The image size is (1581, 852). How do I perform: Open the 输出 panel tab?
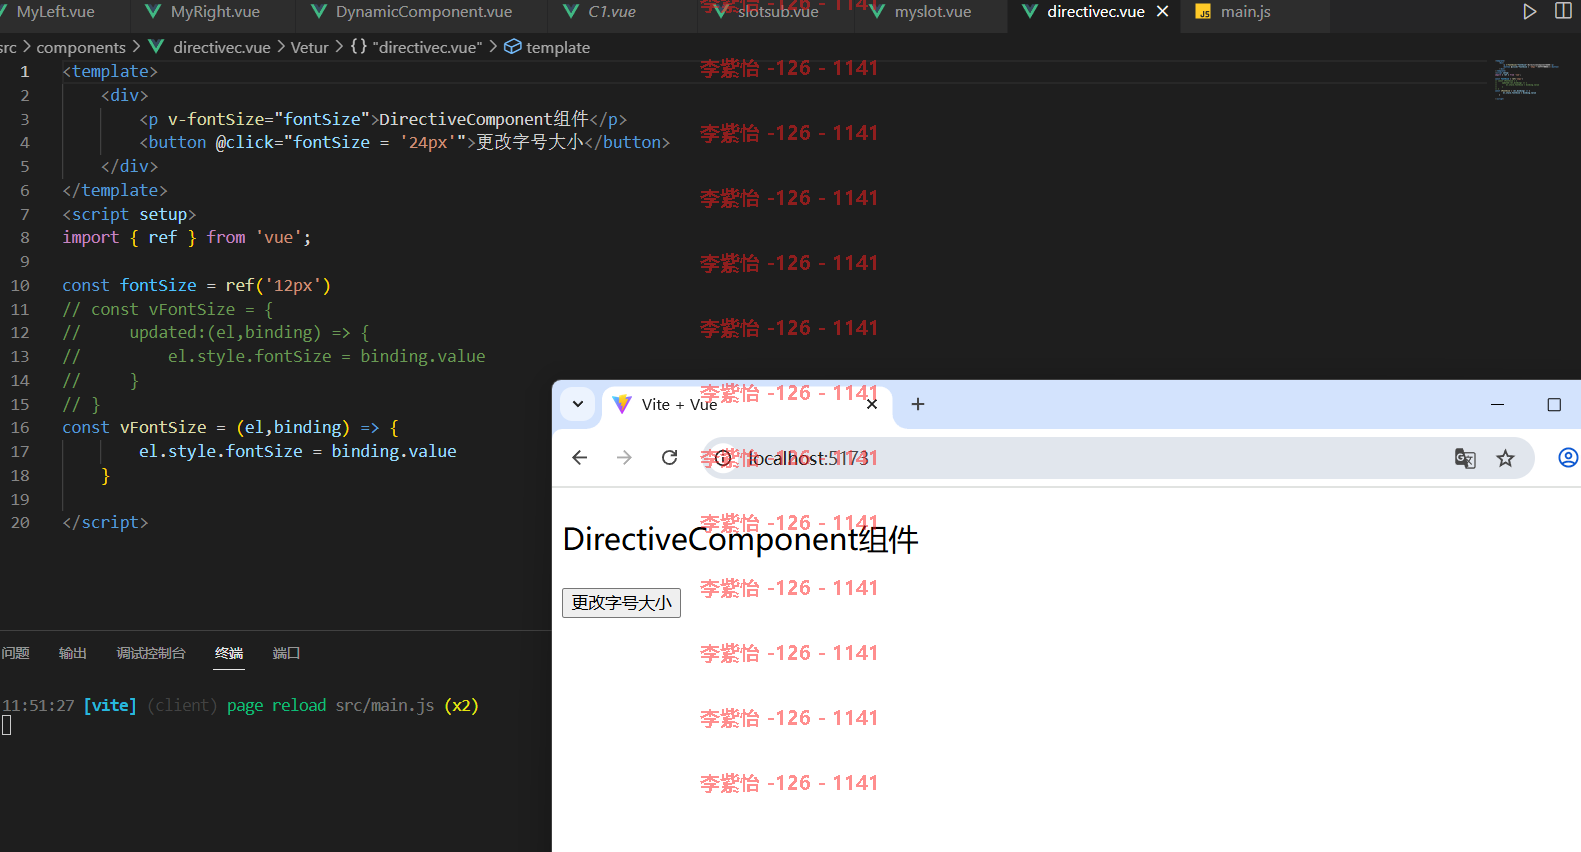coord(72,653)
